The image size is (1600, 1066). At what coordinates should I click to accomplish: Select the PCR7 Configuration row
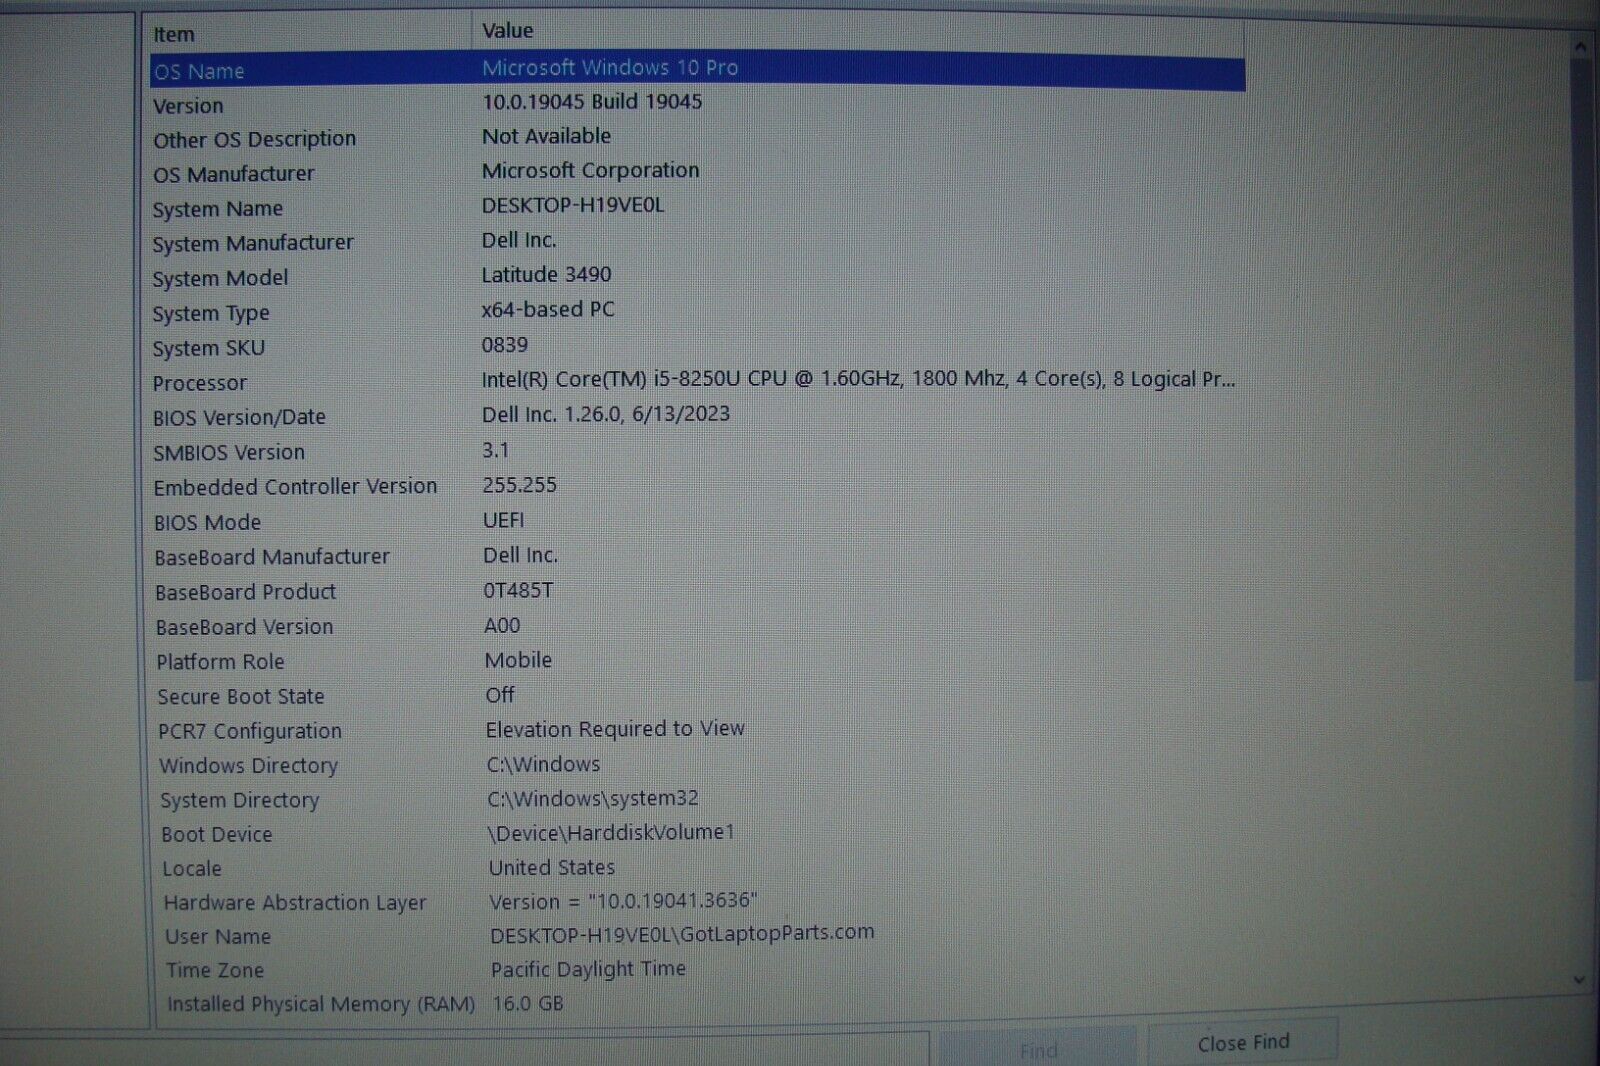(x=698, y=730)
